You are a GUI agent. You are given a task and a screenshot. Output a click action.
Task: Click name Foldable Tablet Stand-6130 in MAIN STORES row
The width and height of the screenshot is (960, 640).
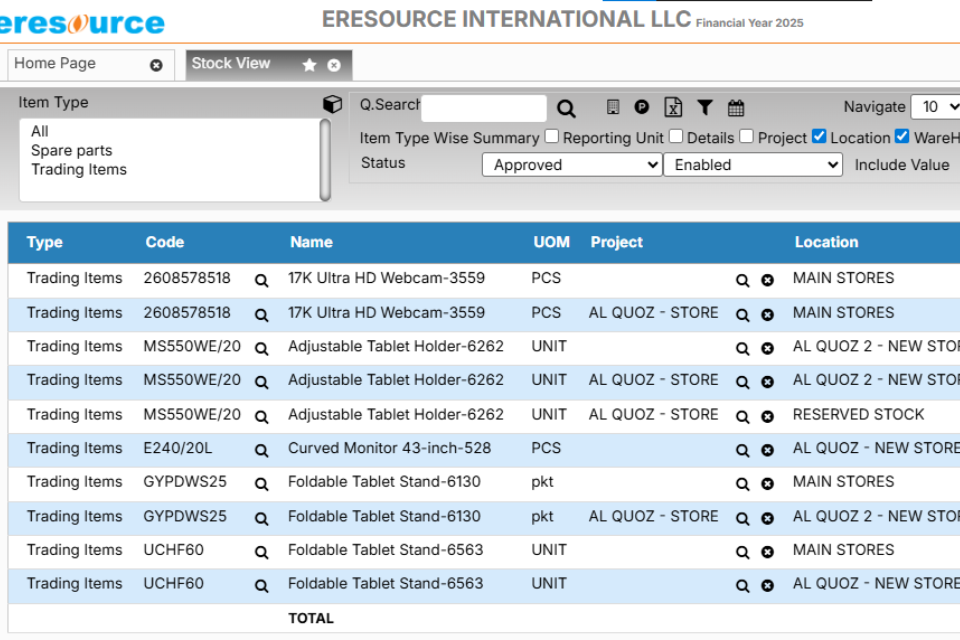[384, 481]
